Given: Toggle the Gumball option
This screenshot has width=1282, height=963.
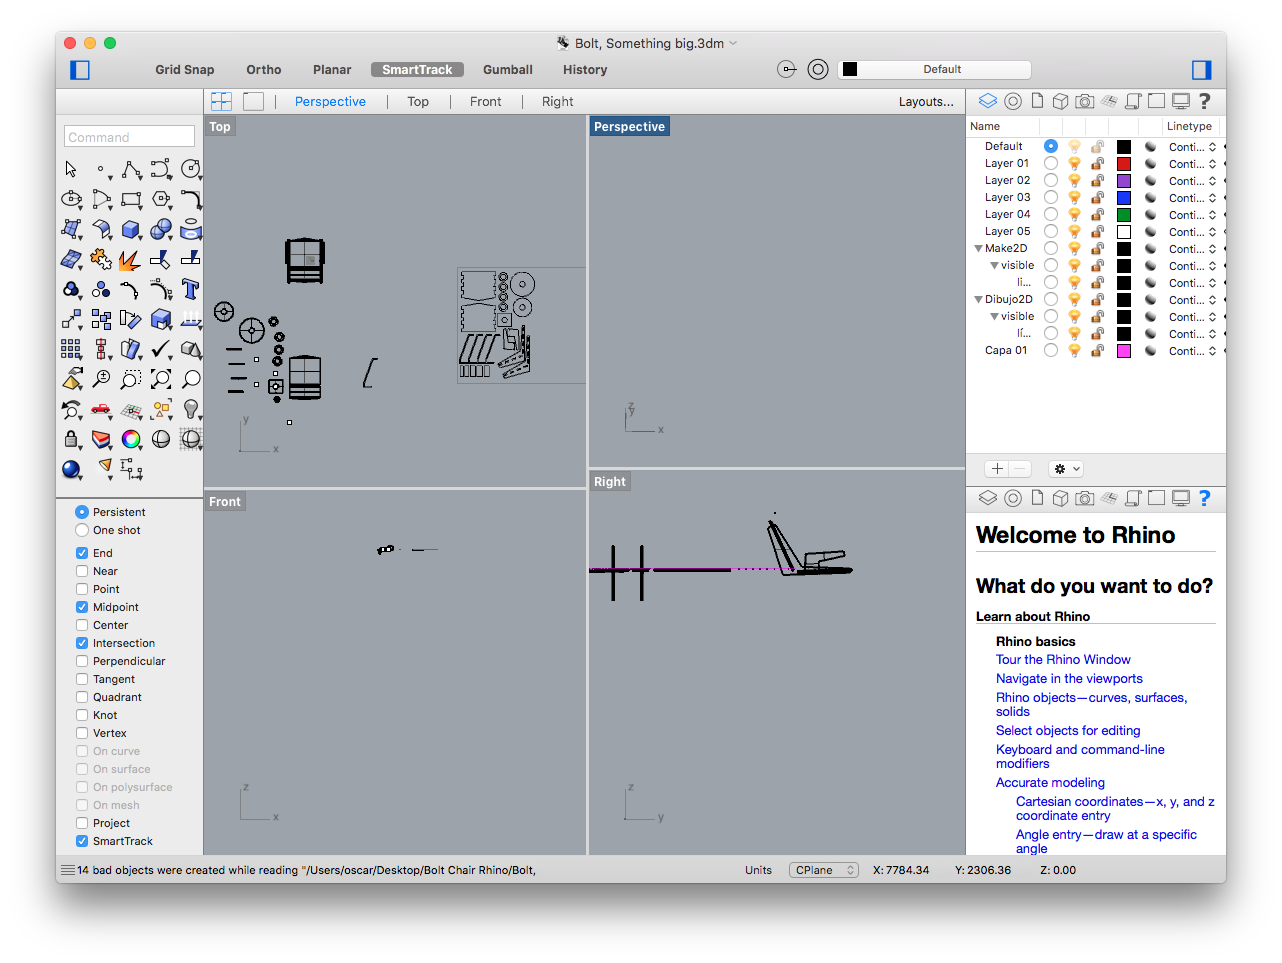Looking at the screenshot, I should click(x=507, y=70).
